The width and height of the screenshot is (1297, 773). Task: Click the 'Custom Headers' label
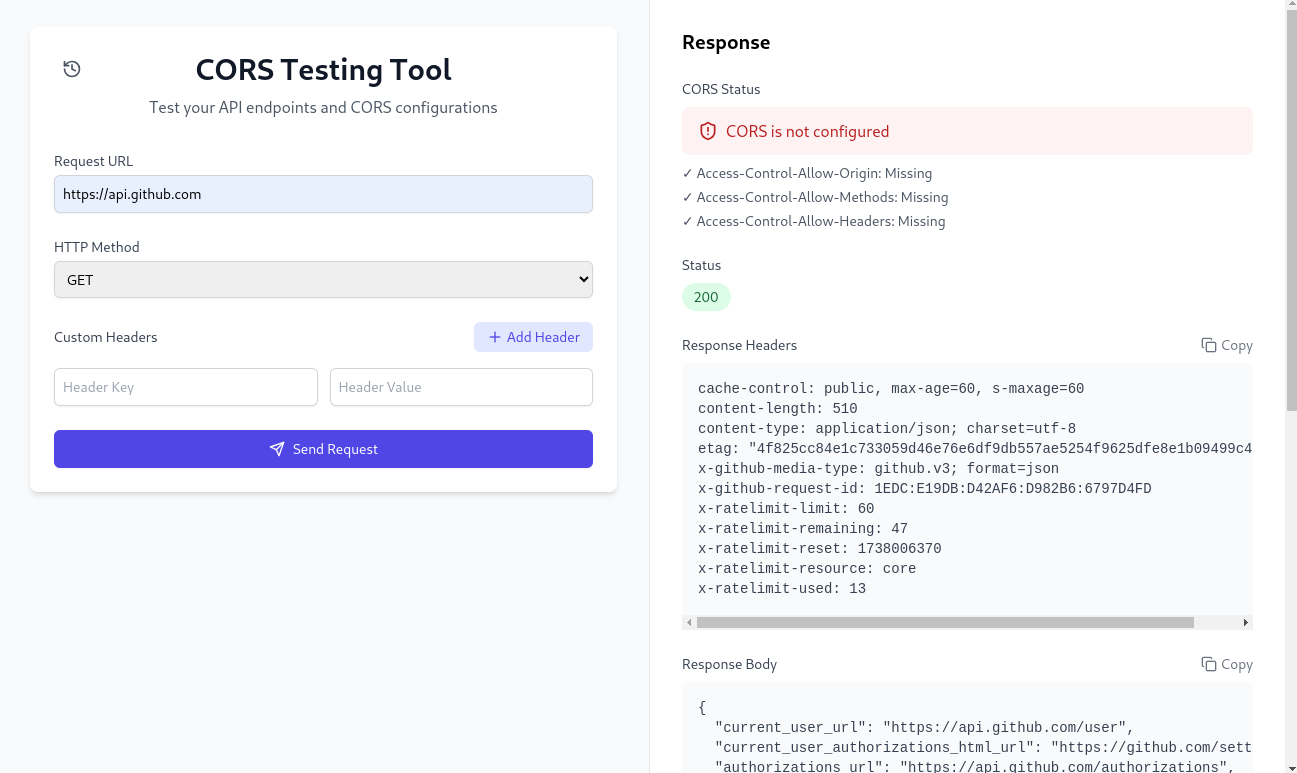point(106,337)
